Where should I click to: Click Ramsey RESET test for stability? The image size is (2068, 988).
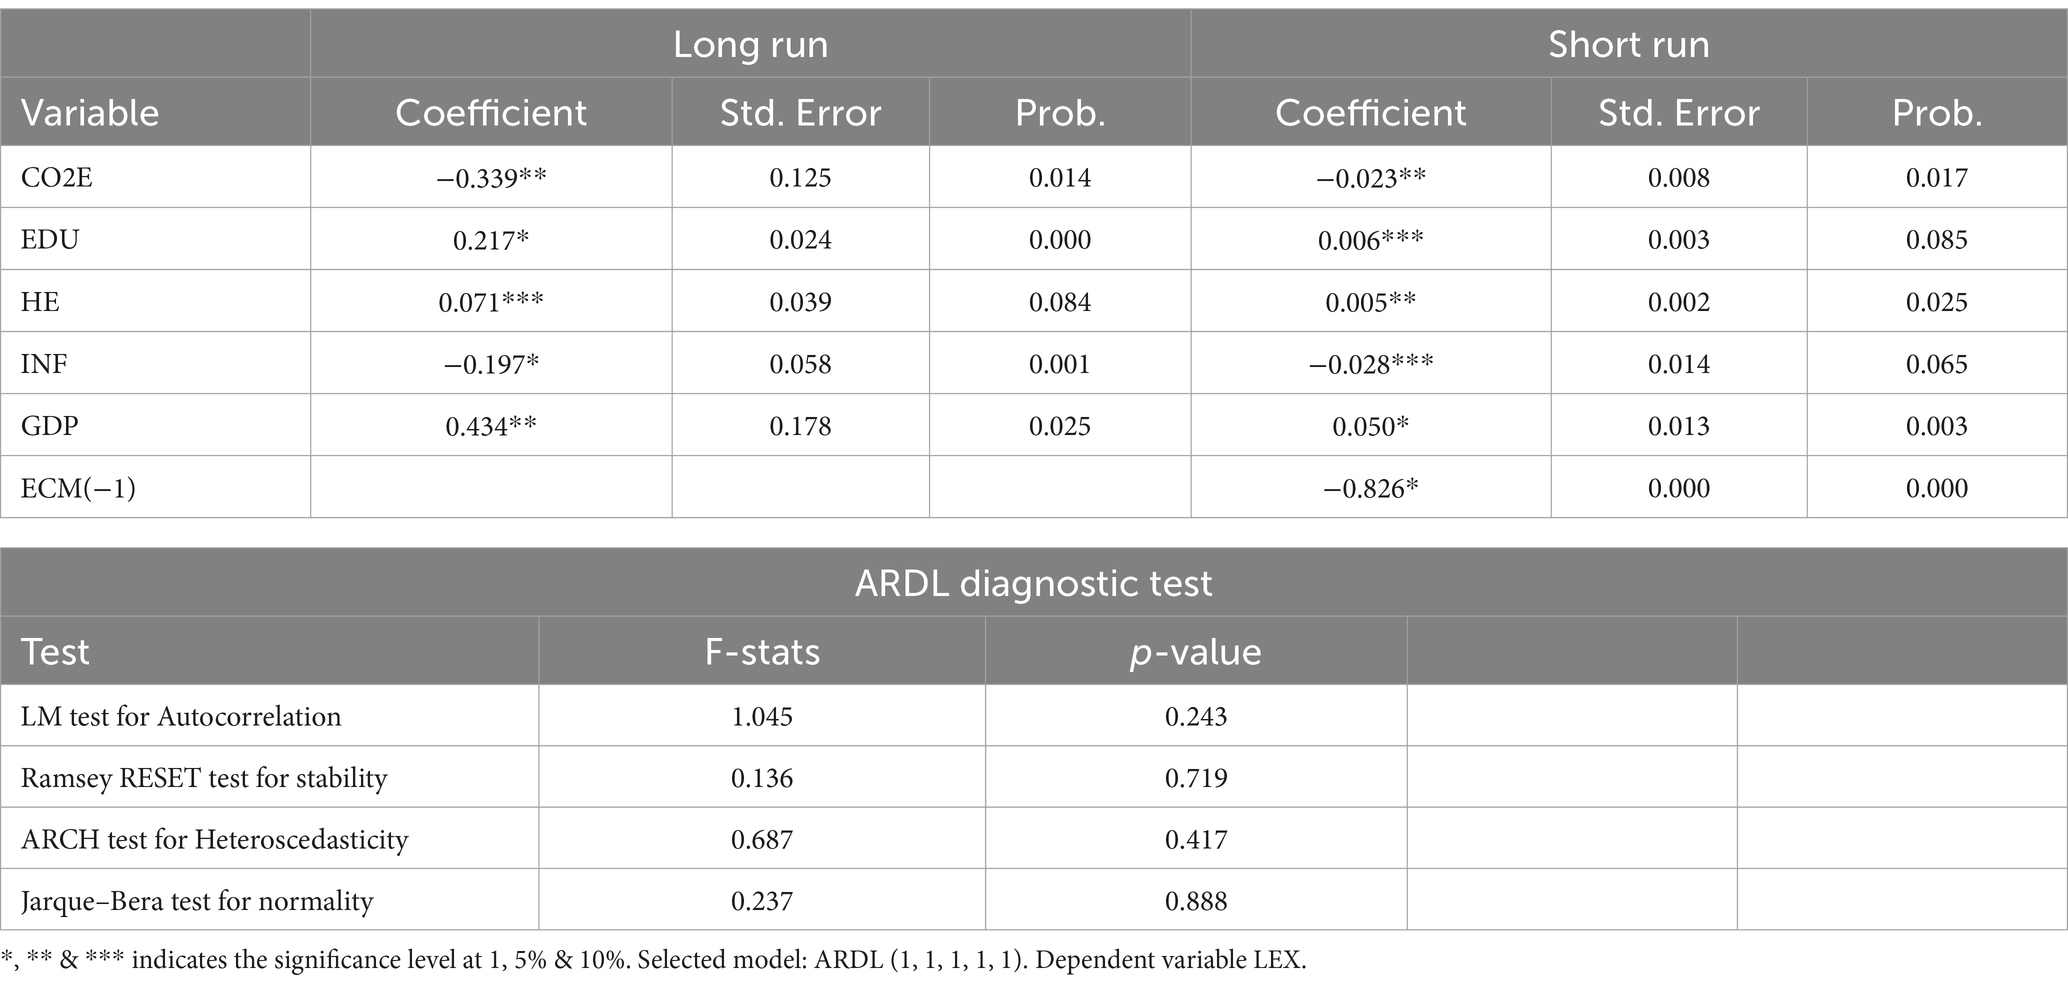[x=204, y=778]
